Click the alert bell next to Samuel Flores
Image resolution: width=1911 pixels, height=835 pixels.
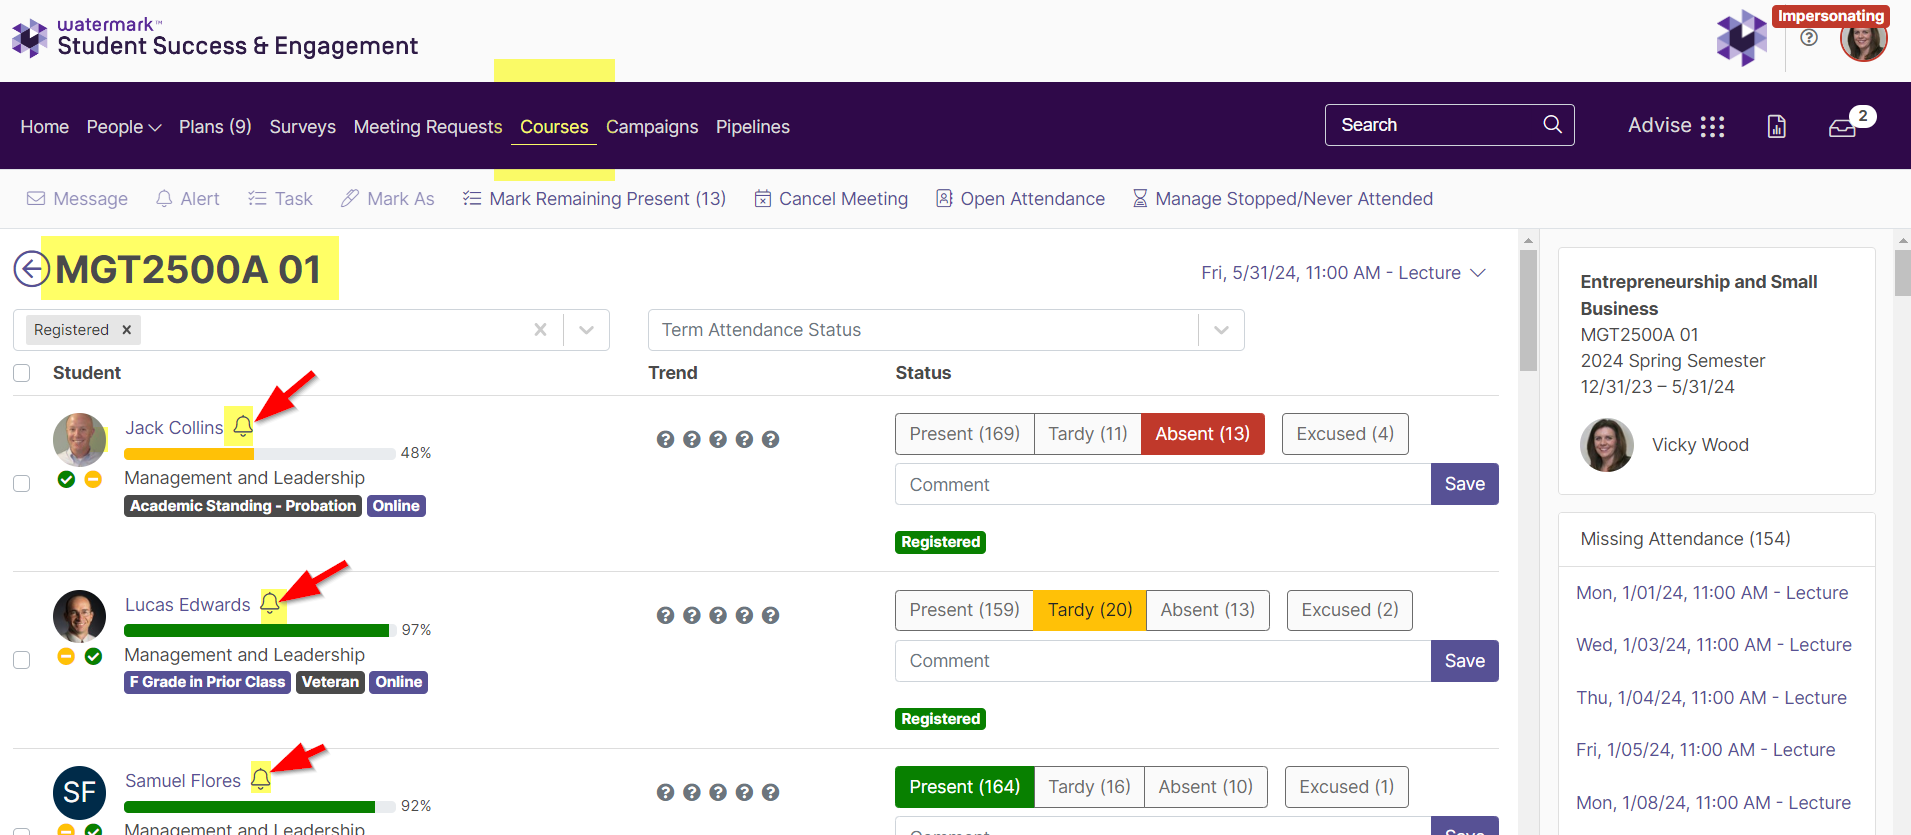260,778
